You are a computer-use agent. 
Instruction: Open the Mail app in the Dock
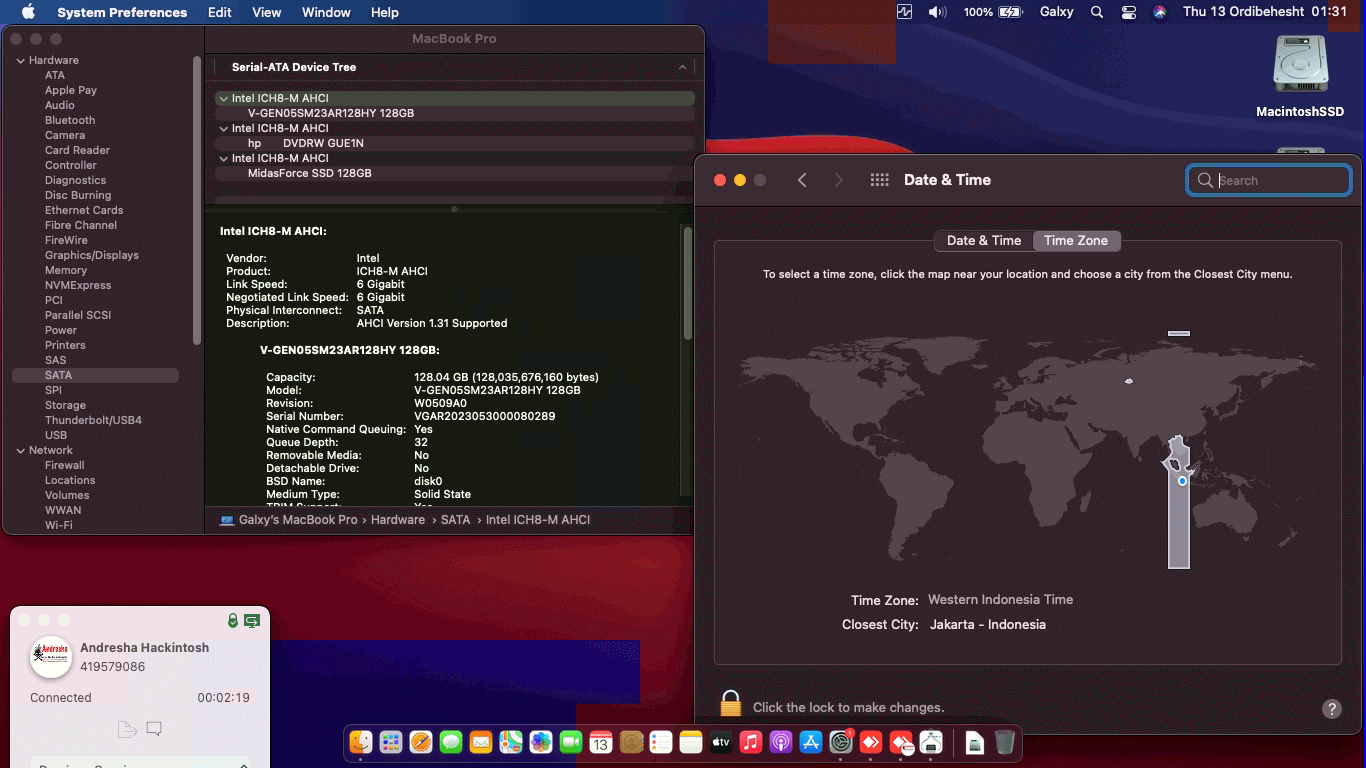[481, 742]
